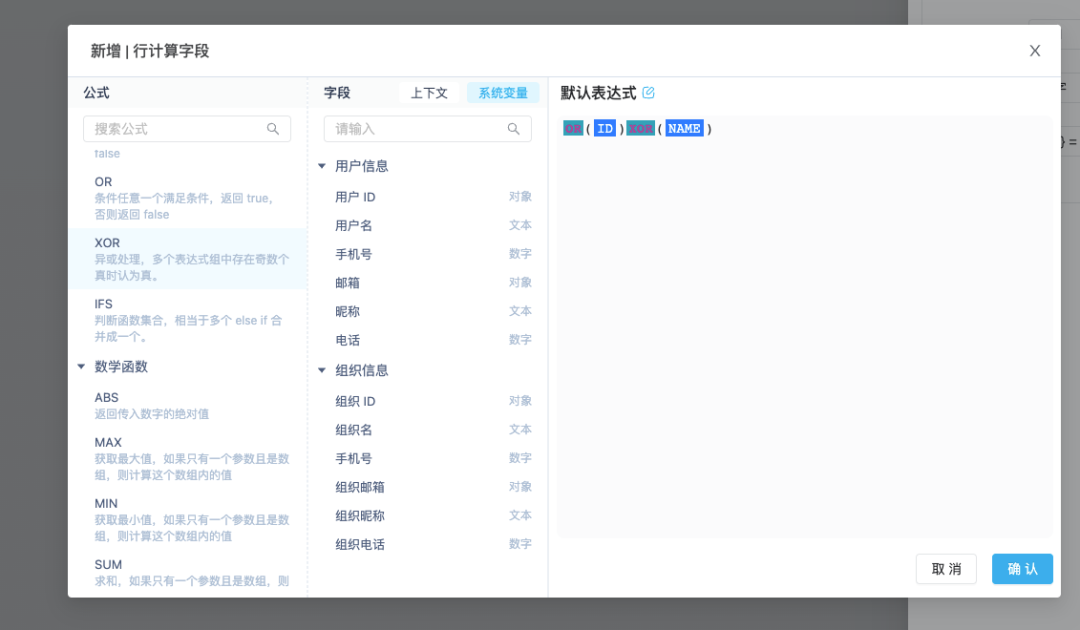Switch to the 上下文 tab
Image resolution: width=1080 pixels, height=630 pixels.
(x=429, y=93)
